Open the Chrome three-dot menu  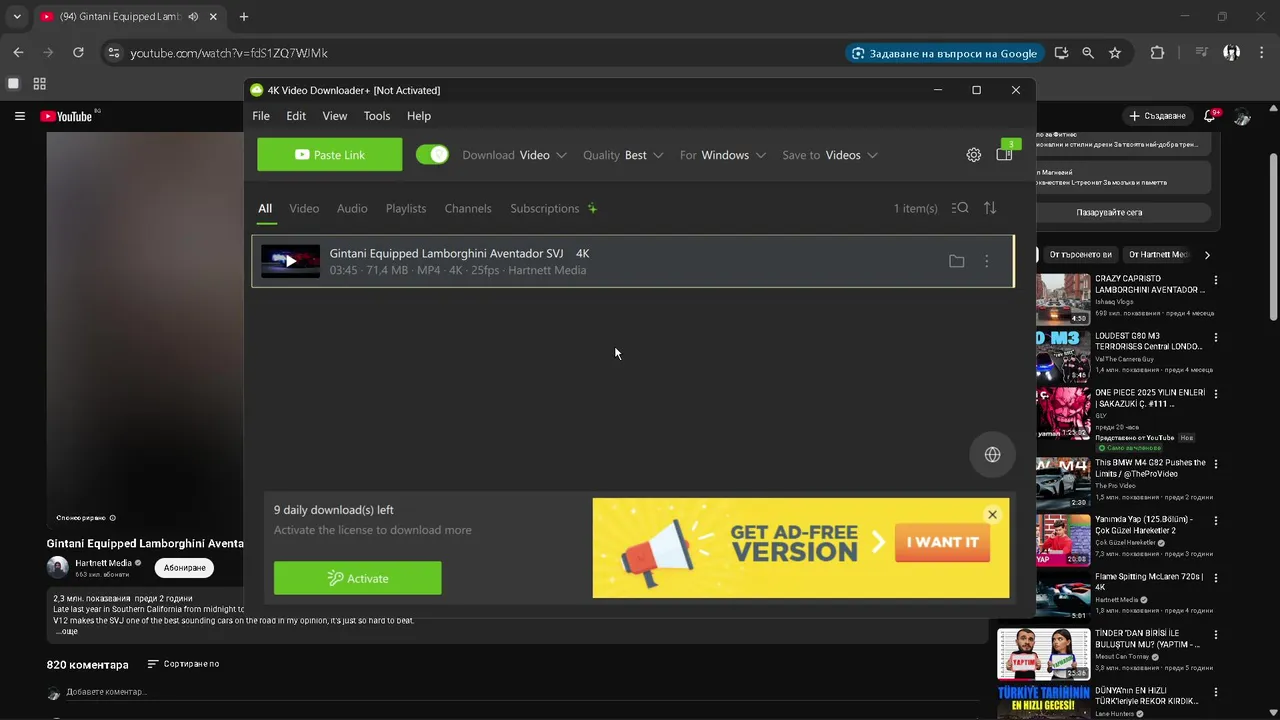tap(1261, 53)
